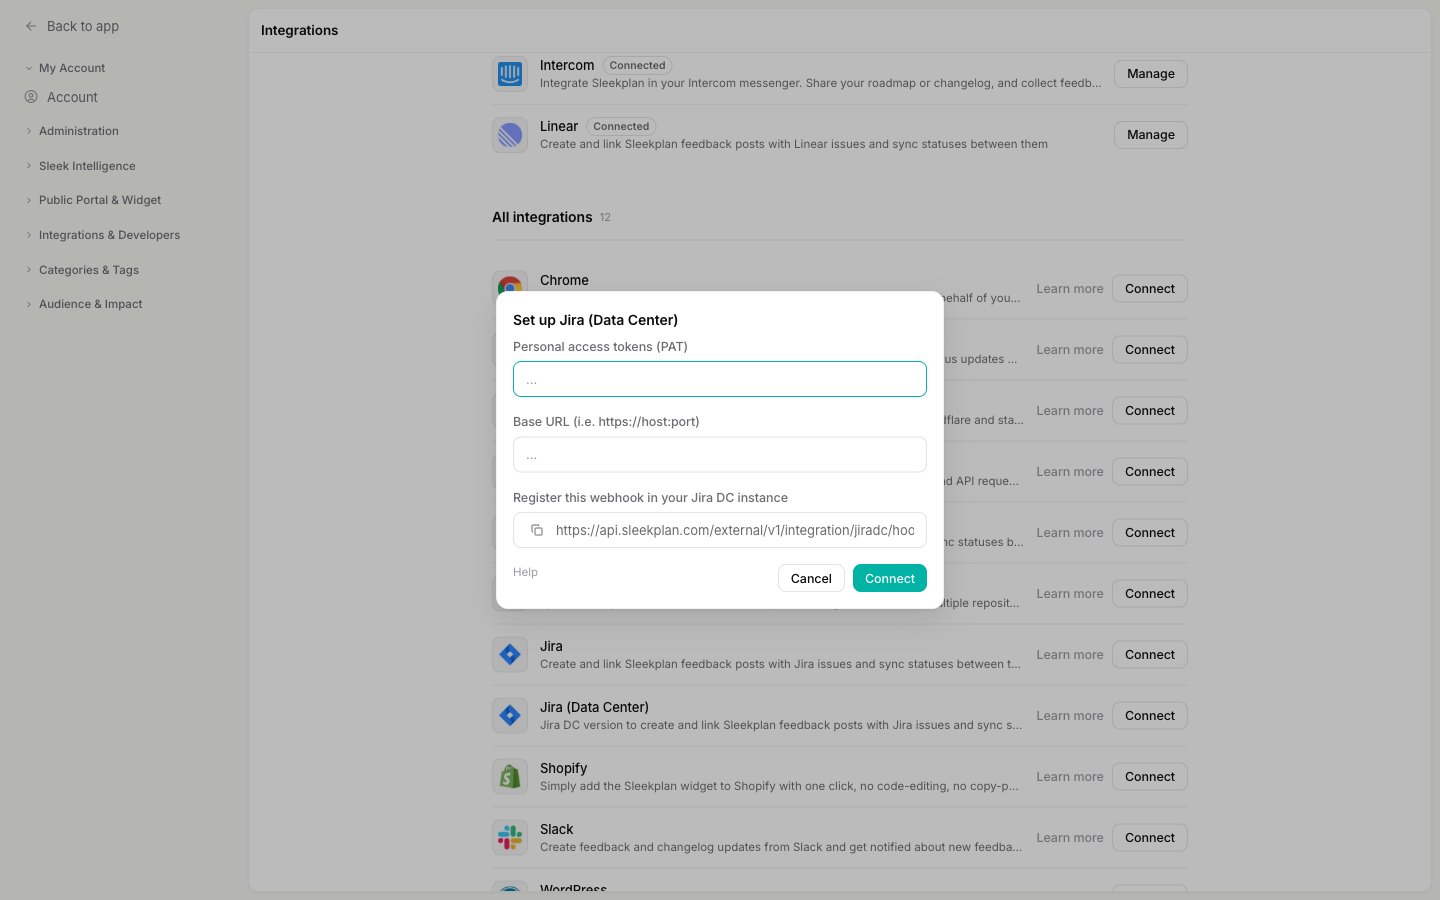Focus the Personal access tokens (PAT) field
The image size is (1440, 900).
point(720,379)
